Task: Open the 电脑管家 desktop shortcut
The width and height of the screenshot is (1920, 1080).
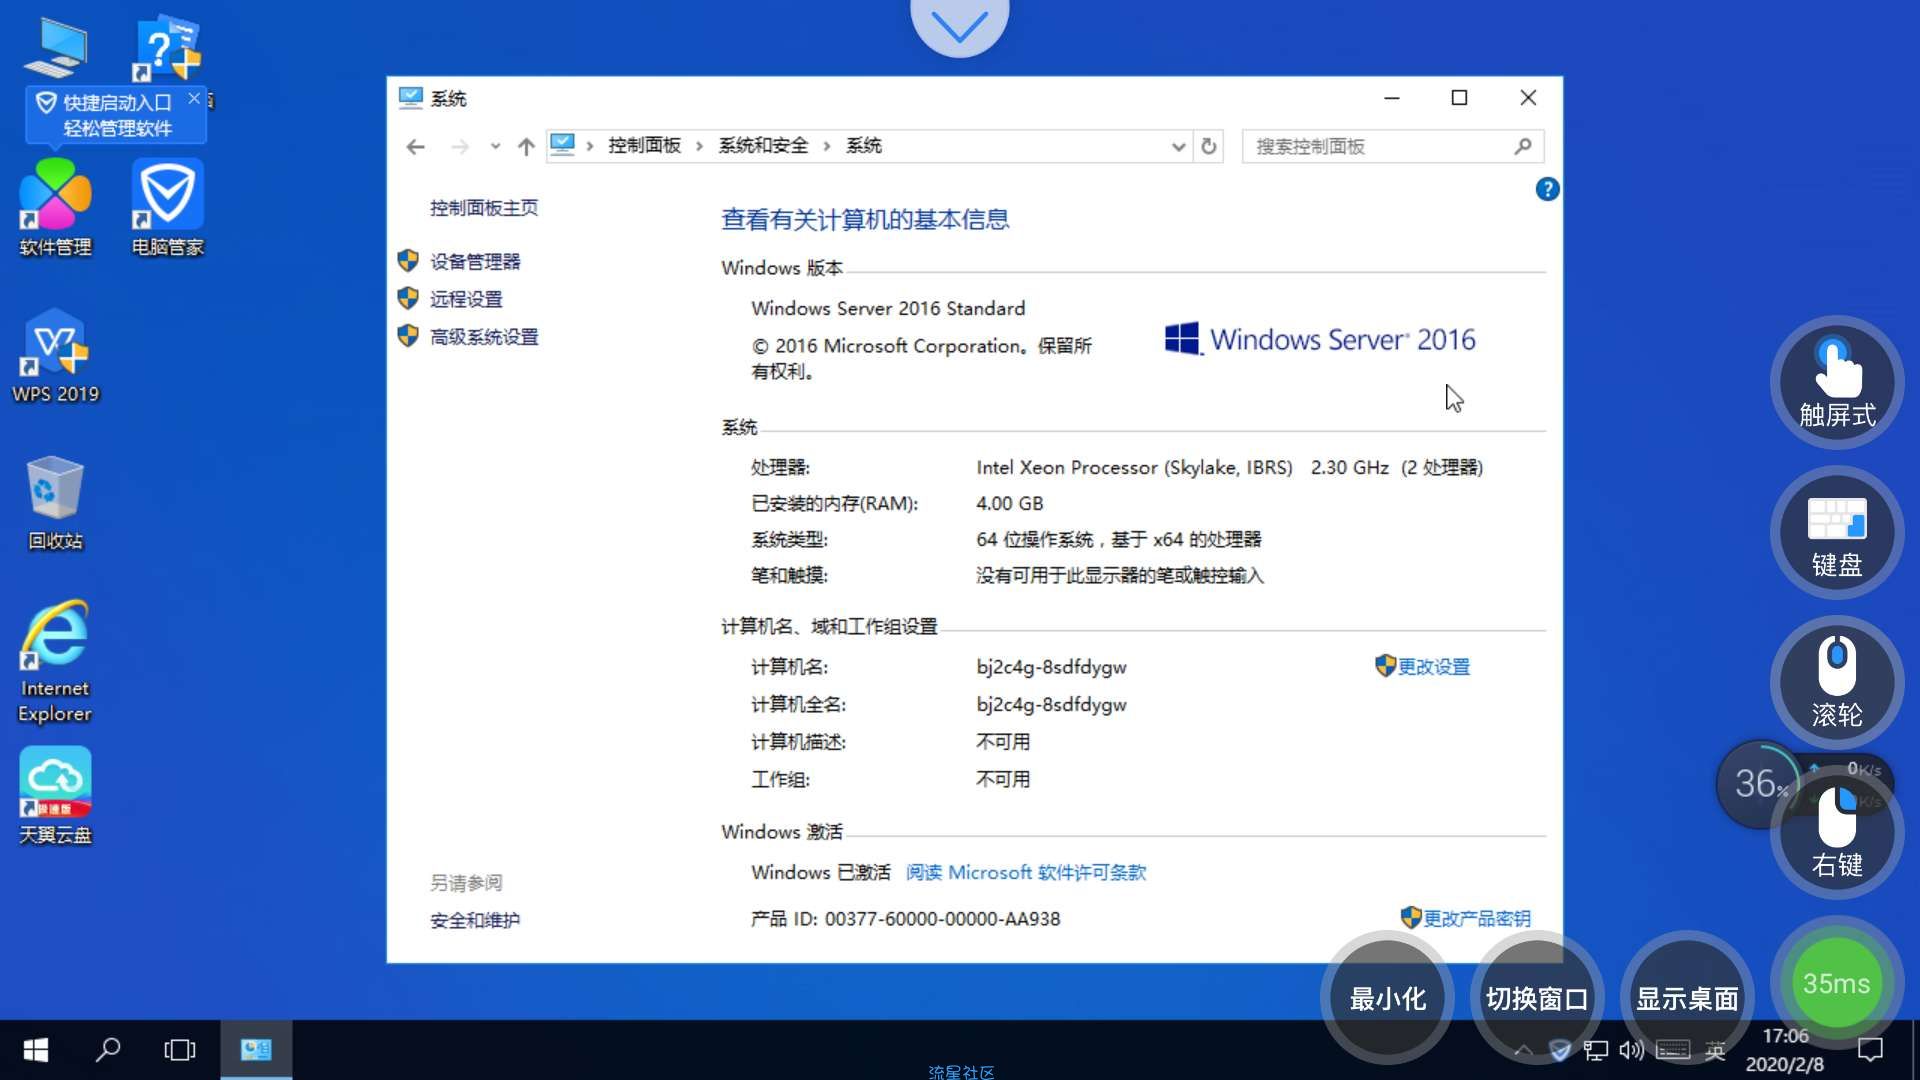Action: [x=167, y=208]
